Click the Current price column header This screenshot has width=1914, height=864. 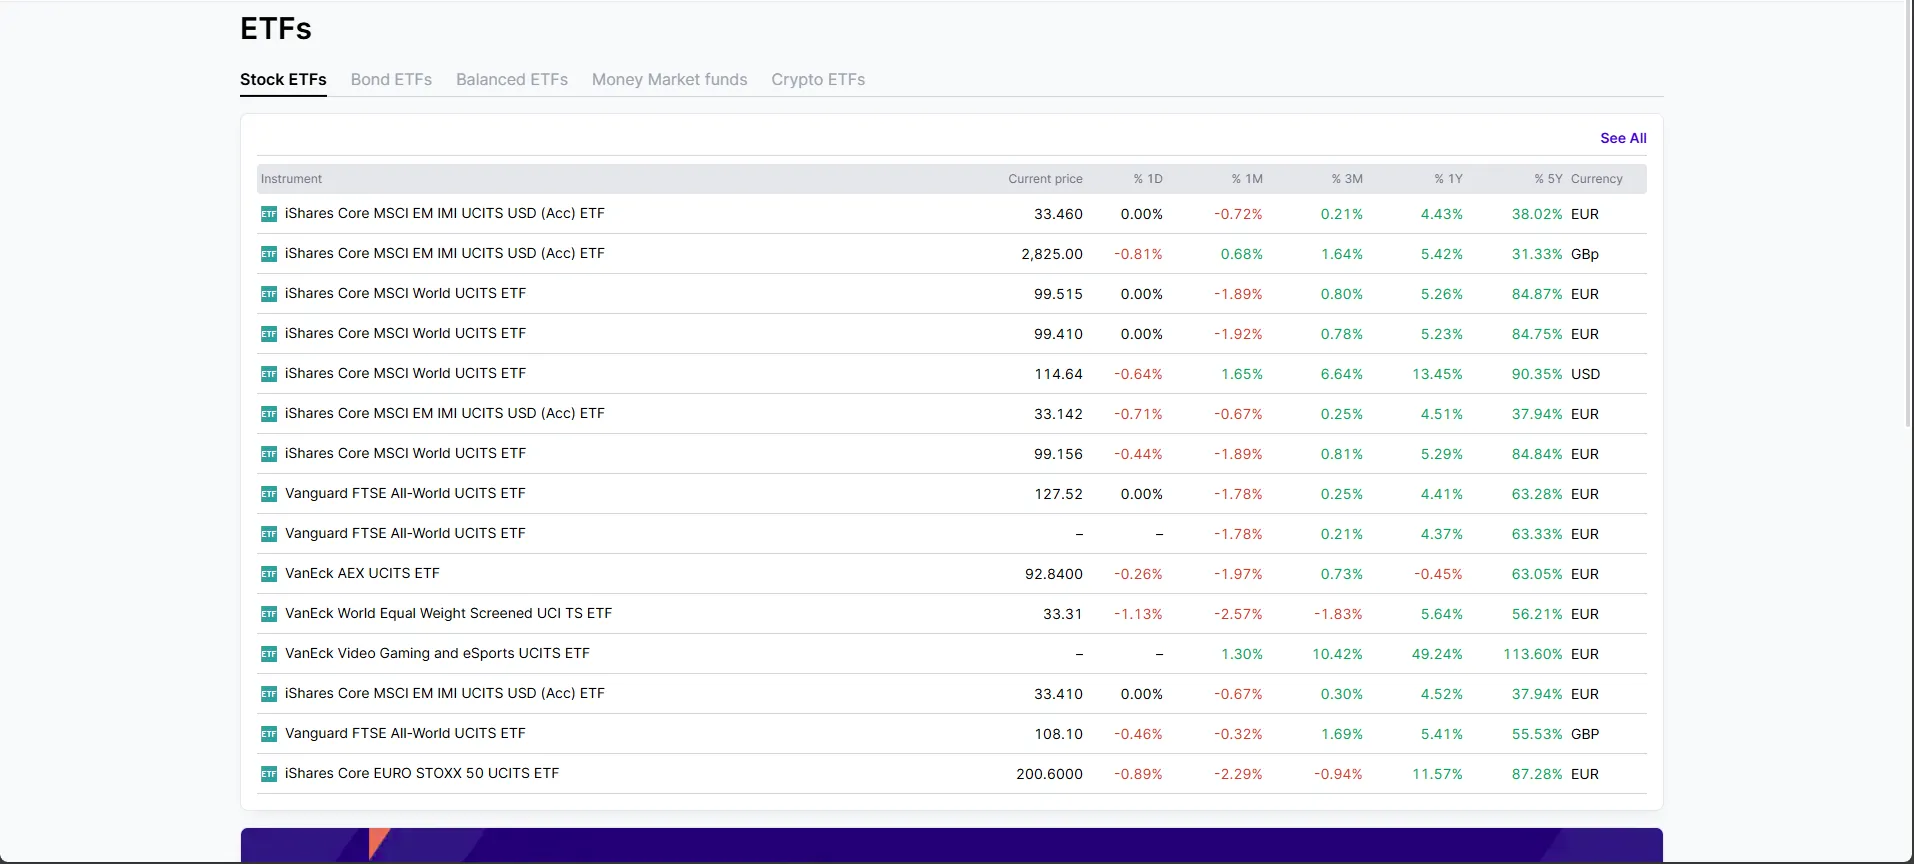pyautogui.click(x=1045, y=179)
